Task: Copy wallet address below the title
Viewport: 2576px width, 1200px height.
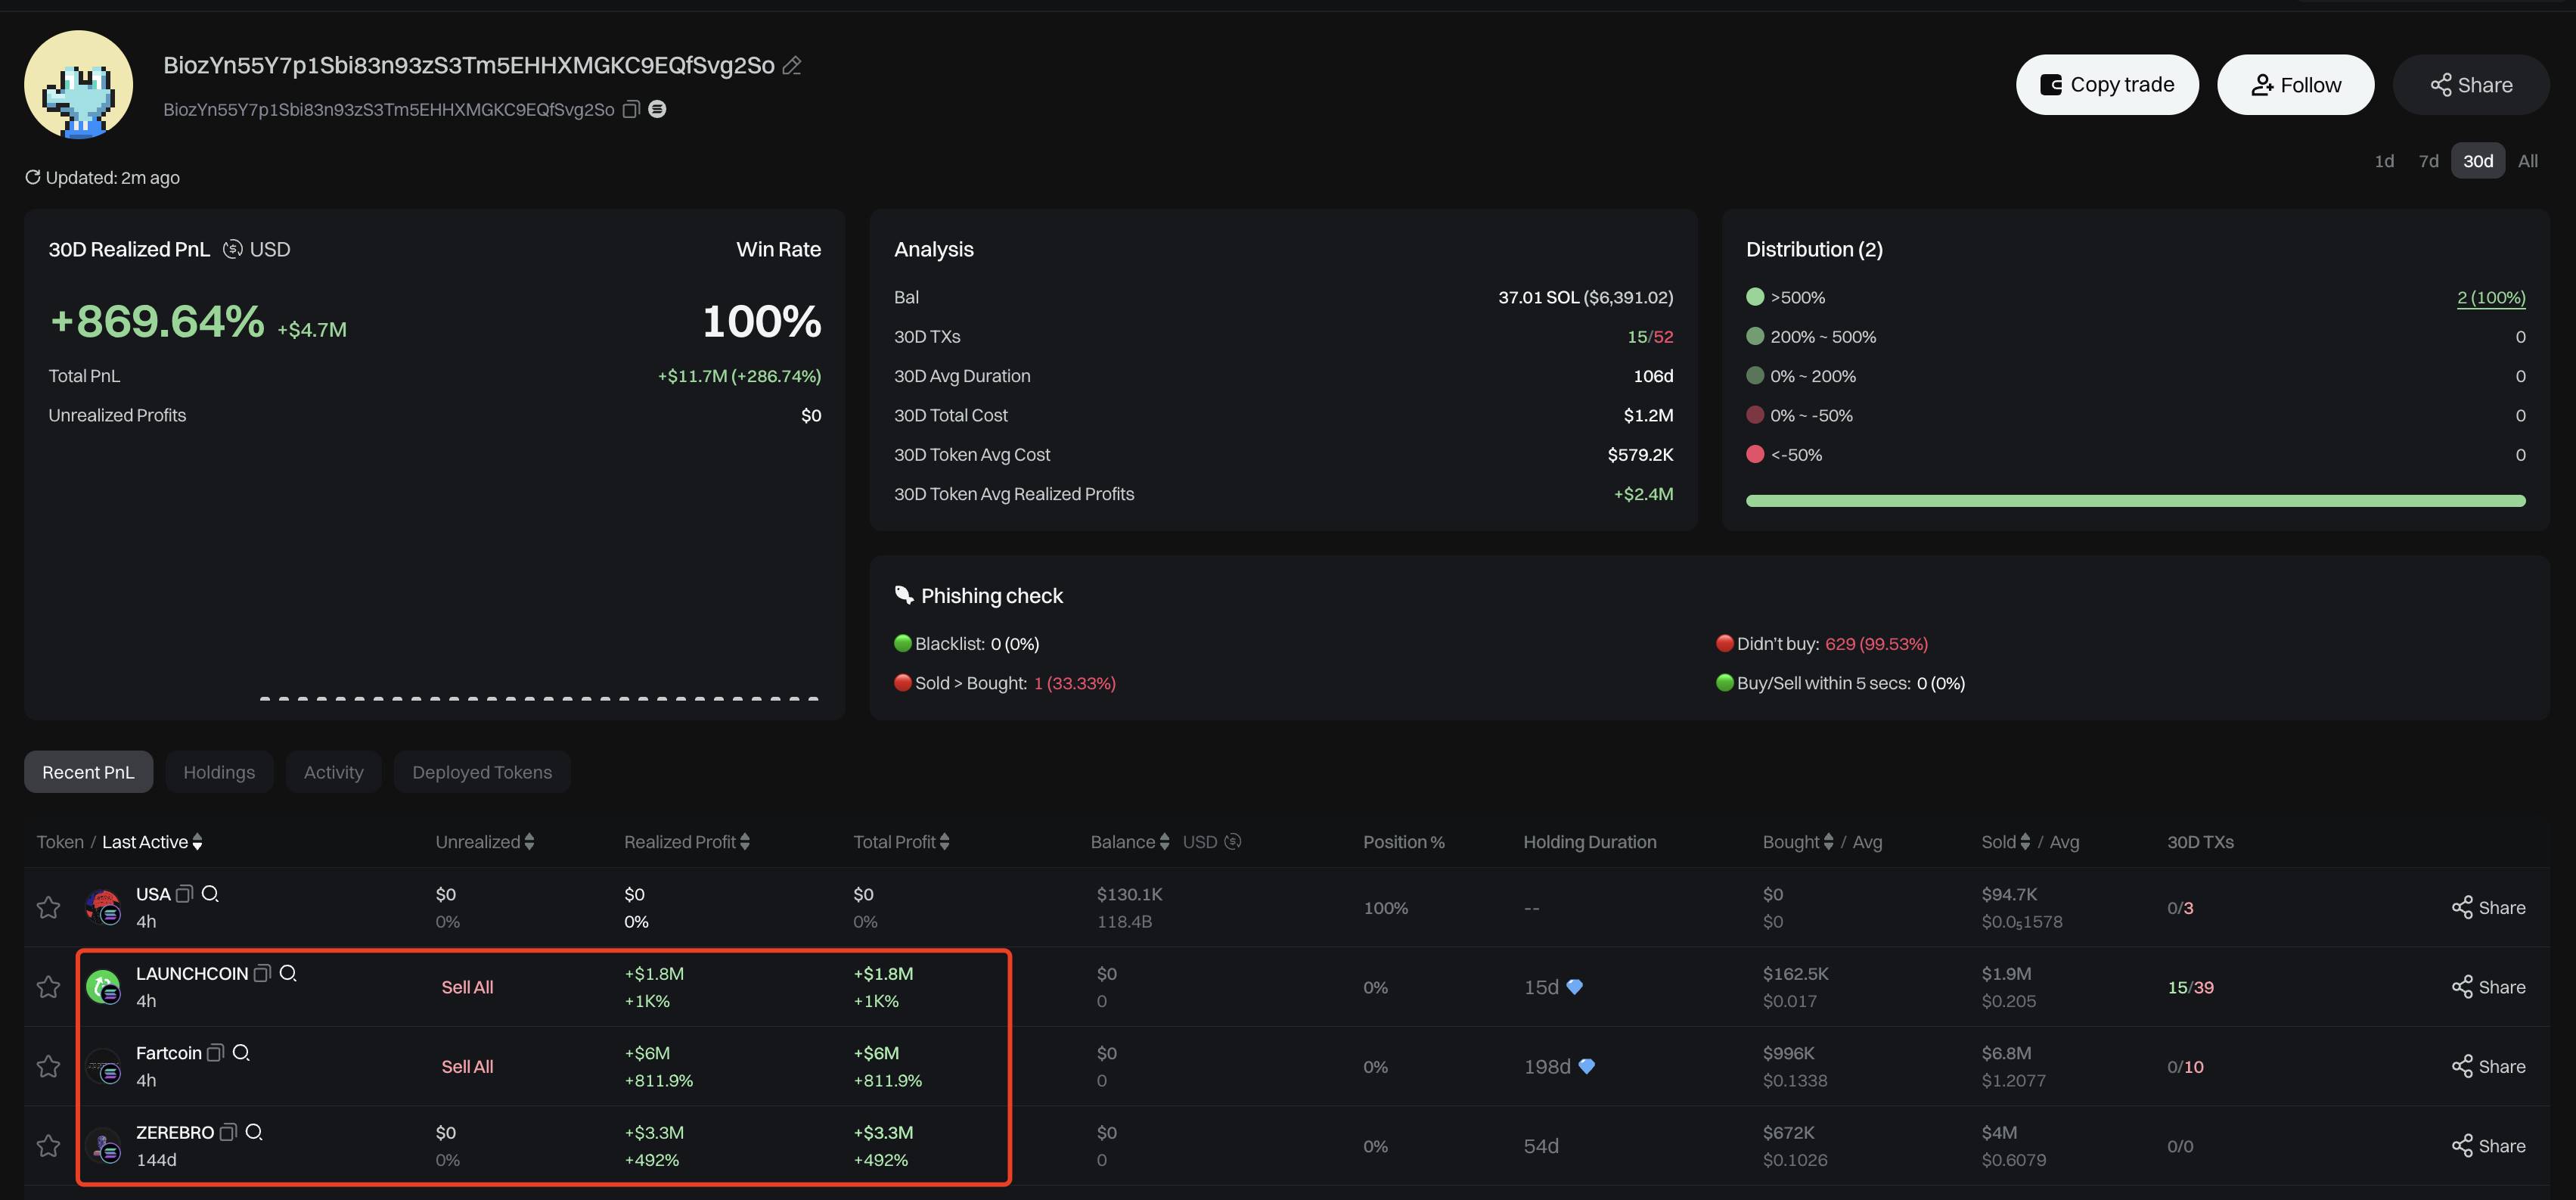Action: pyautogui.click(x=631, y=109)
